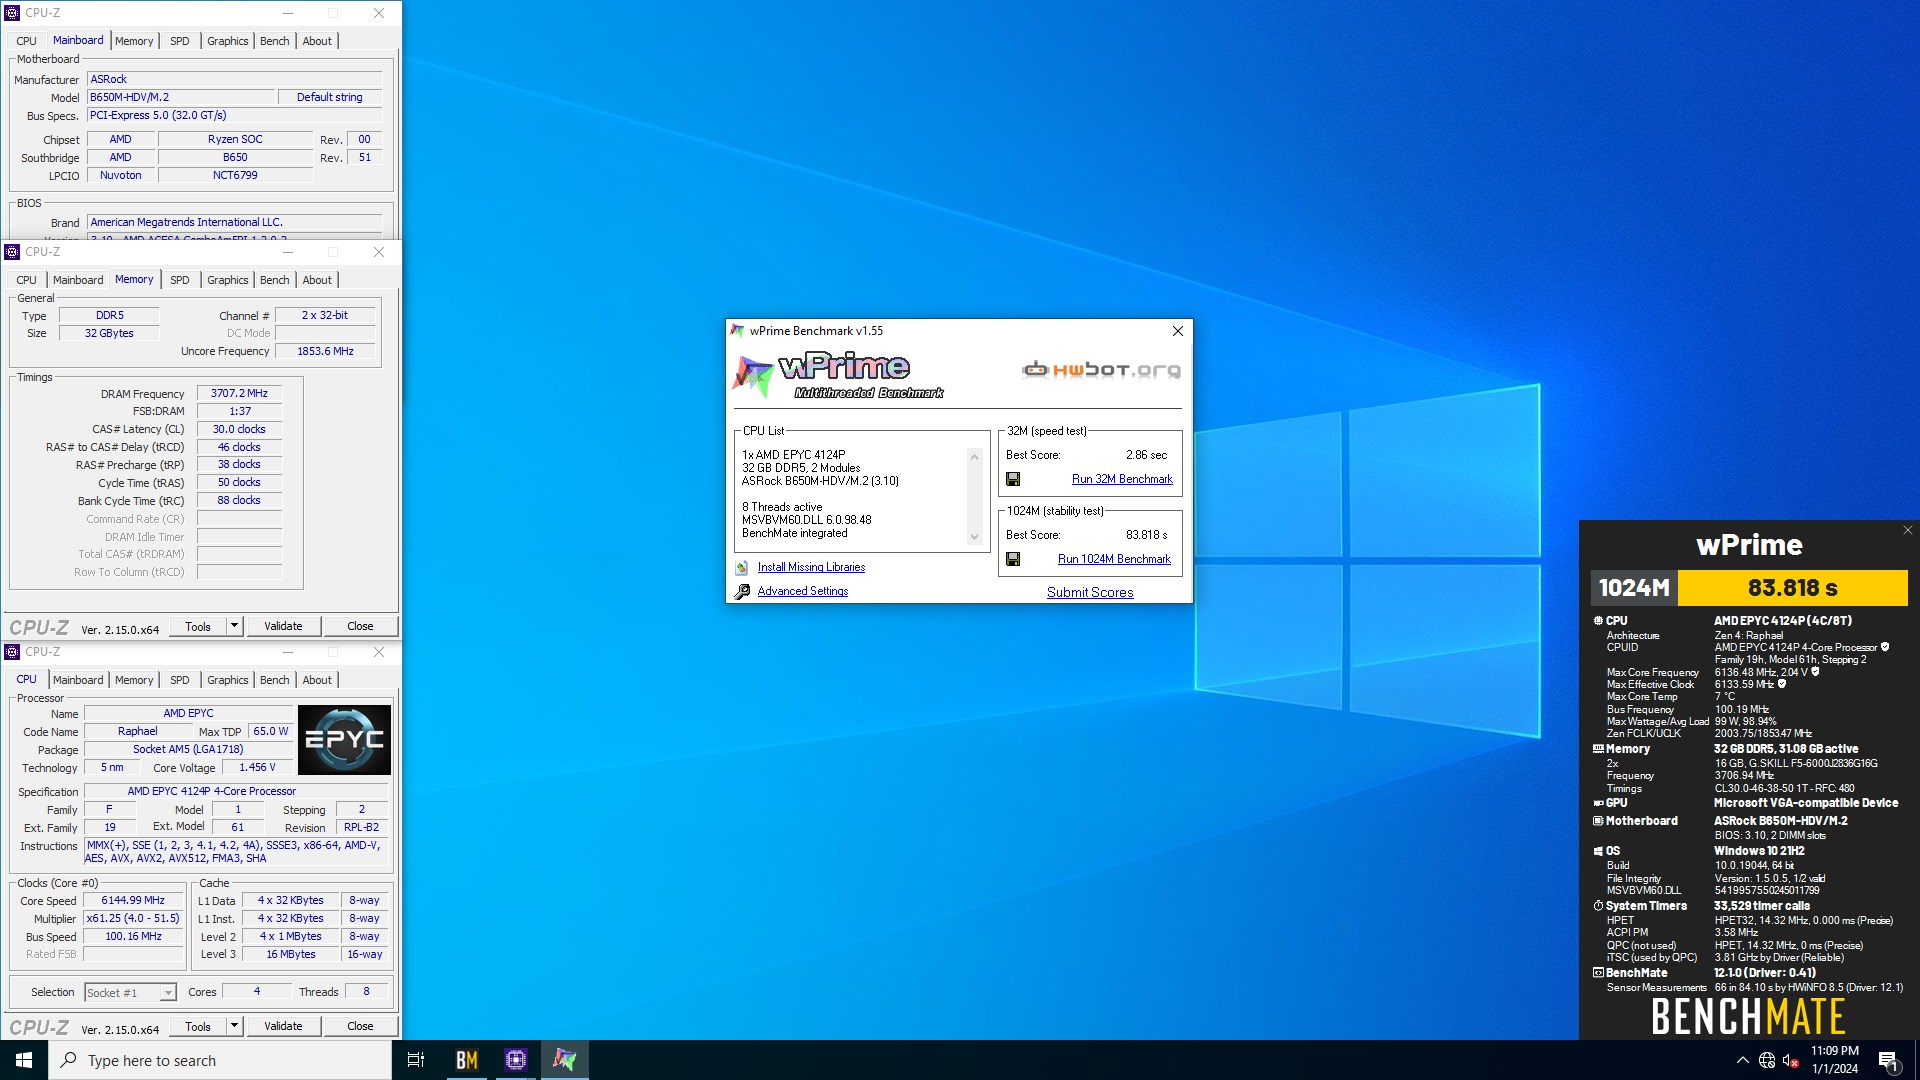Click the Submit Scores link
This screenshot has width=1920, height=1080.
[x=1090, y=592]
